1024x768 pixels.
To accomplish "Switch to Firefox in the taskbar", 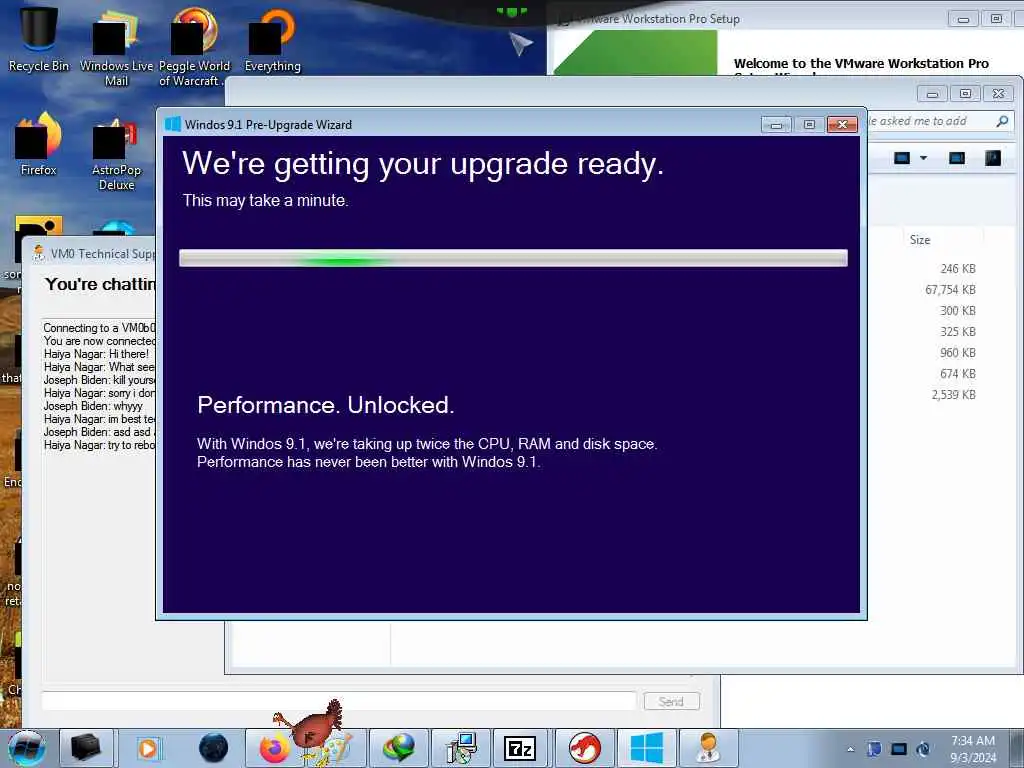I will click(274, 748).
